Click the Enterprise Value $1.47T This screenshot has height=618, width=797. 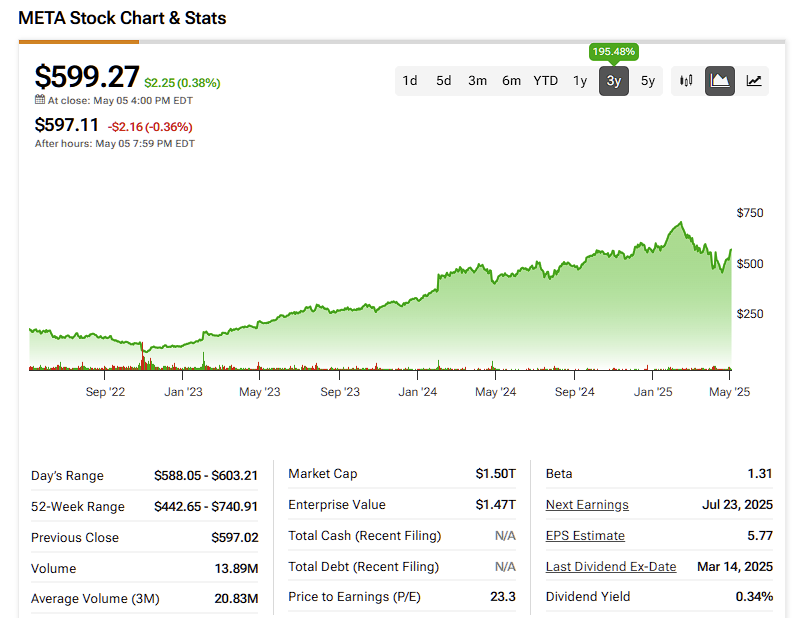pos(496,505)
